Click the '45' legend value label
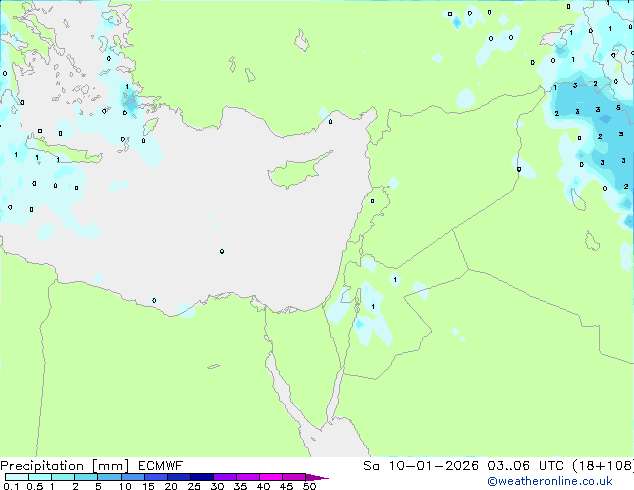Viewport: 634px width, 490px height. point(286,486)
